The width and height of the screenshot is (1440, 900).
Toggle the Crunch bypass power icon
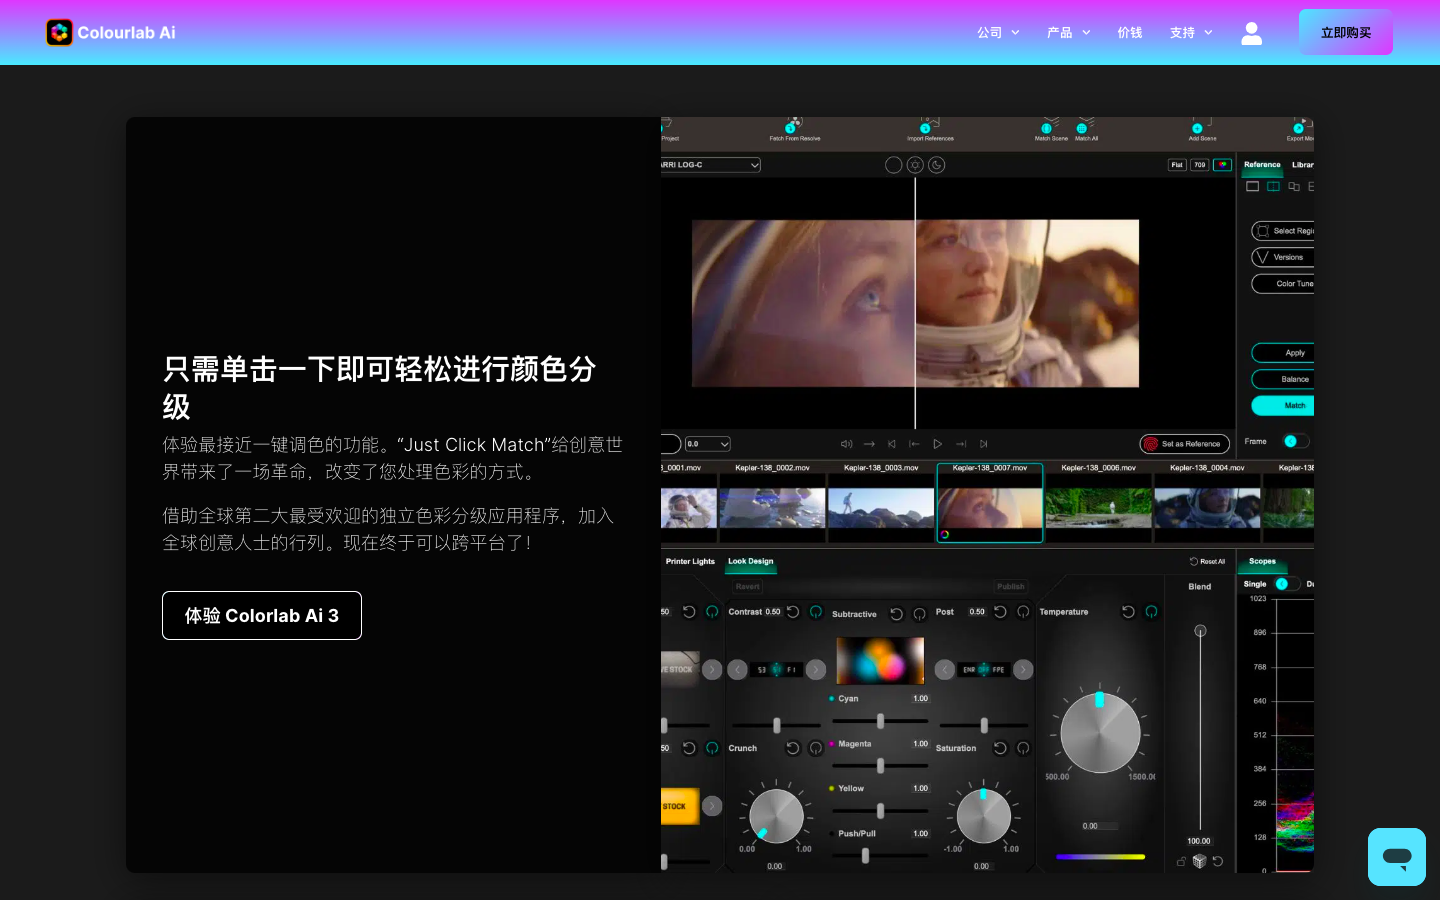[x=816, y=748]
